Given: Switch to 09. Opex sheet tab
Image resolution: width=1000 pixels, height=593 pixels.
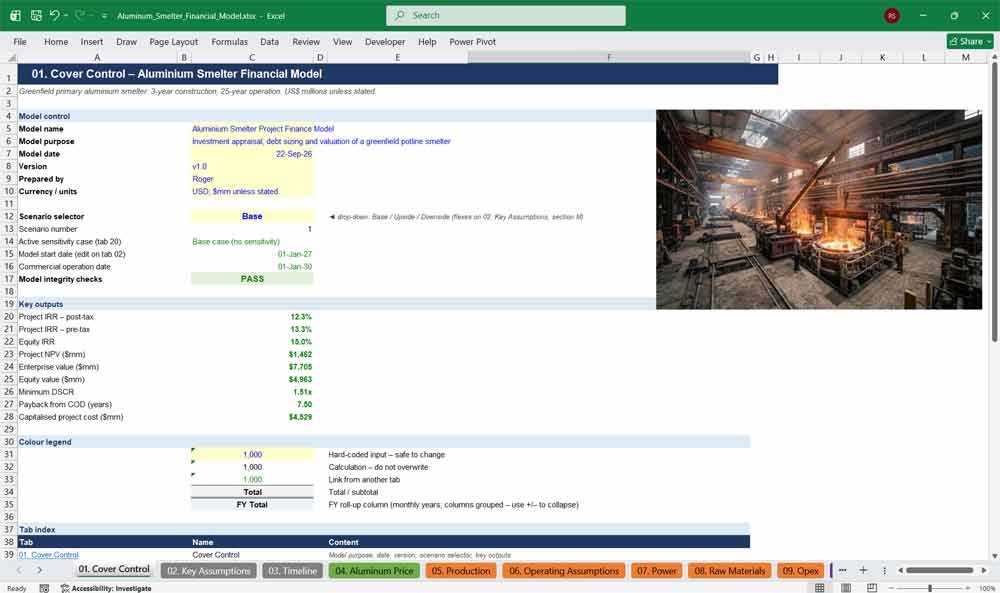Looking at the screenshot, I should pos(800,571).
